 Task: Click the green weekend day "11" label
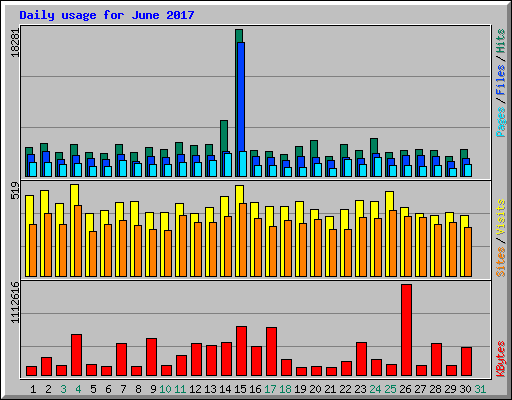coord(180,389)
